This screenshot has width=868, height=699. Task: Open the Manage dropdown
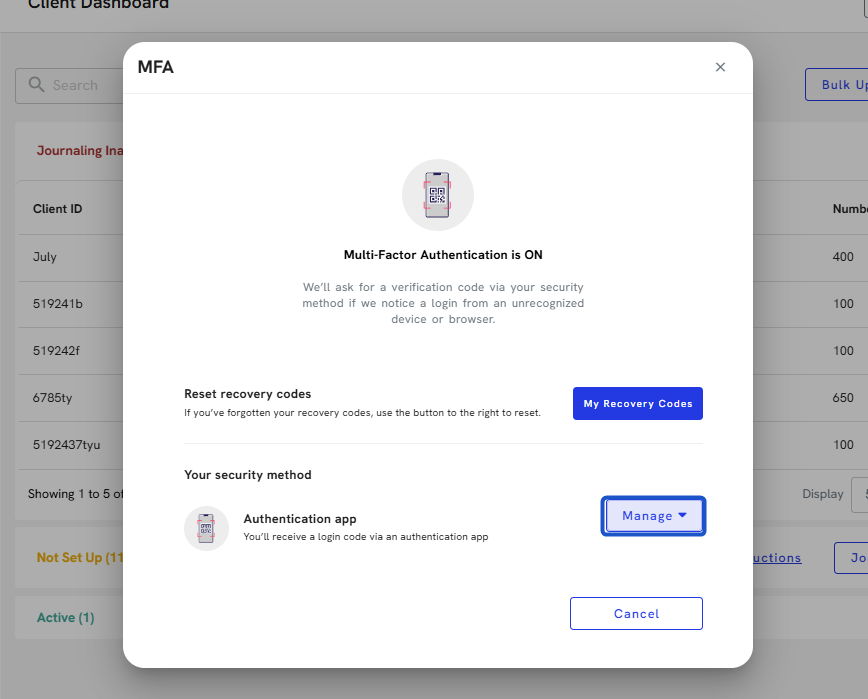click(x=654, y=516)
